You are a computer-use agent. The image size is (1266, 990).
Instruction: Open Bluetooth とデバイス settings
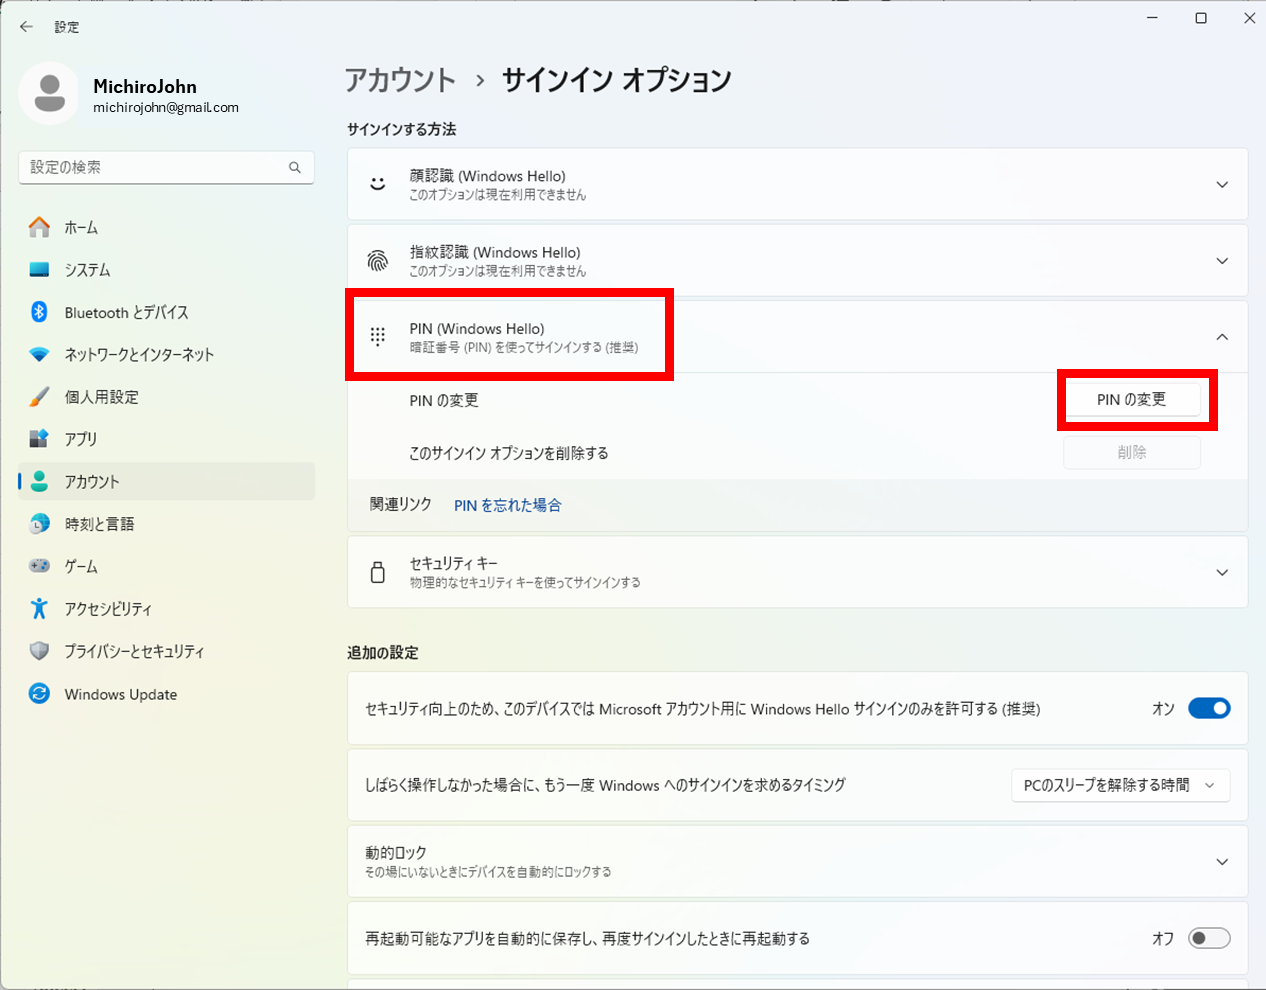coord(166,312)
